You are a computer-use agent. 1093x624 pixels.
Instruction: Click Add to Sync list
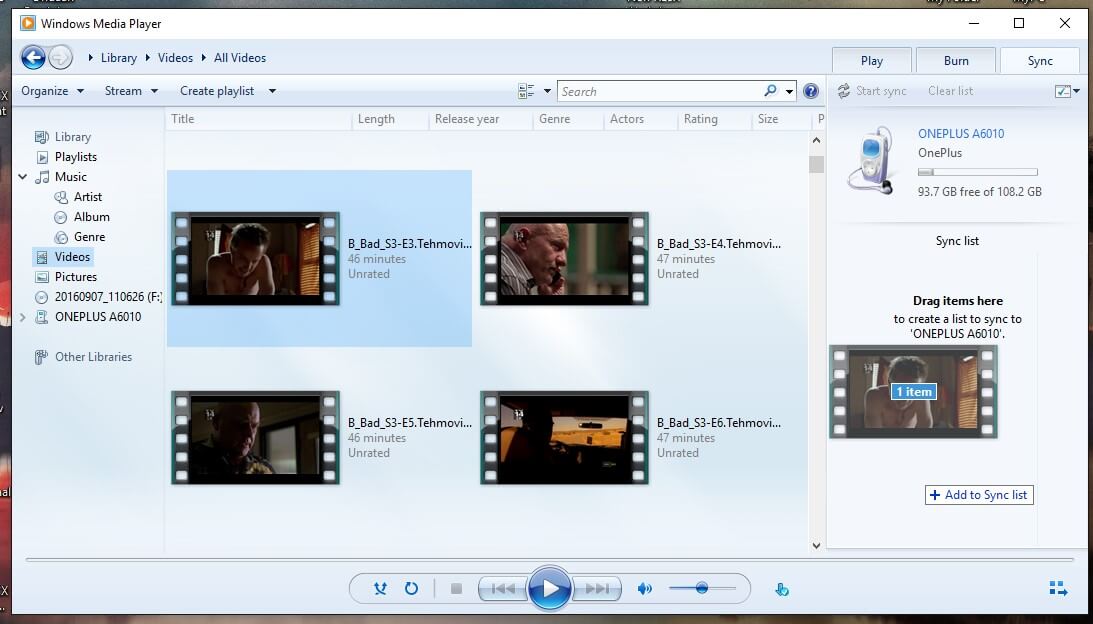[x=978, y=495]
